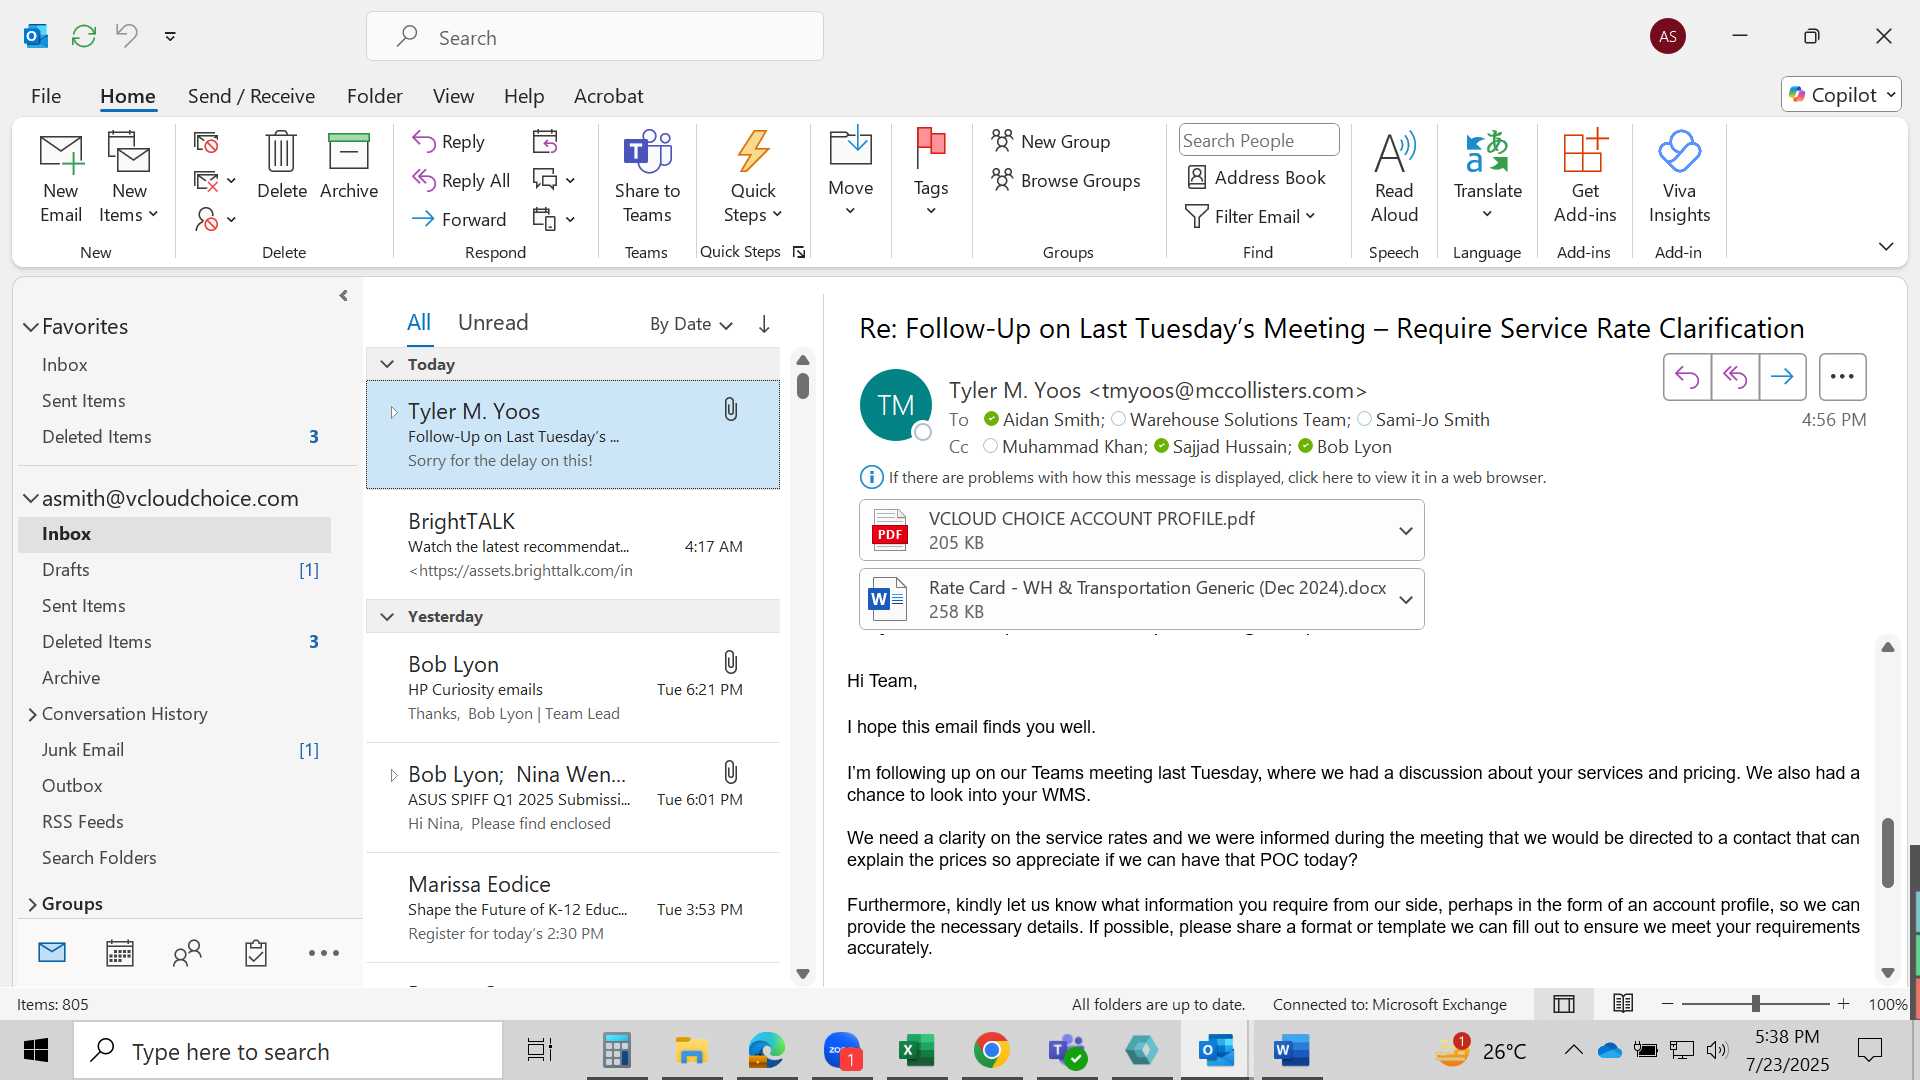Click New Group
This screenshot has width=1920, height=1080.
[x=1051, y=141]
